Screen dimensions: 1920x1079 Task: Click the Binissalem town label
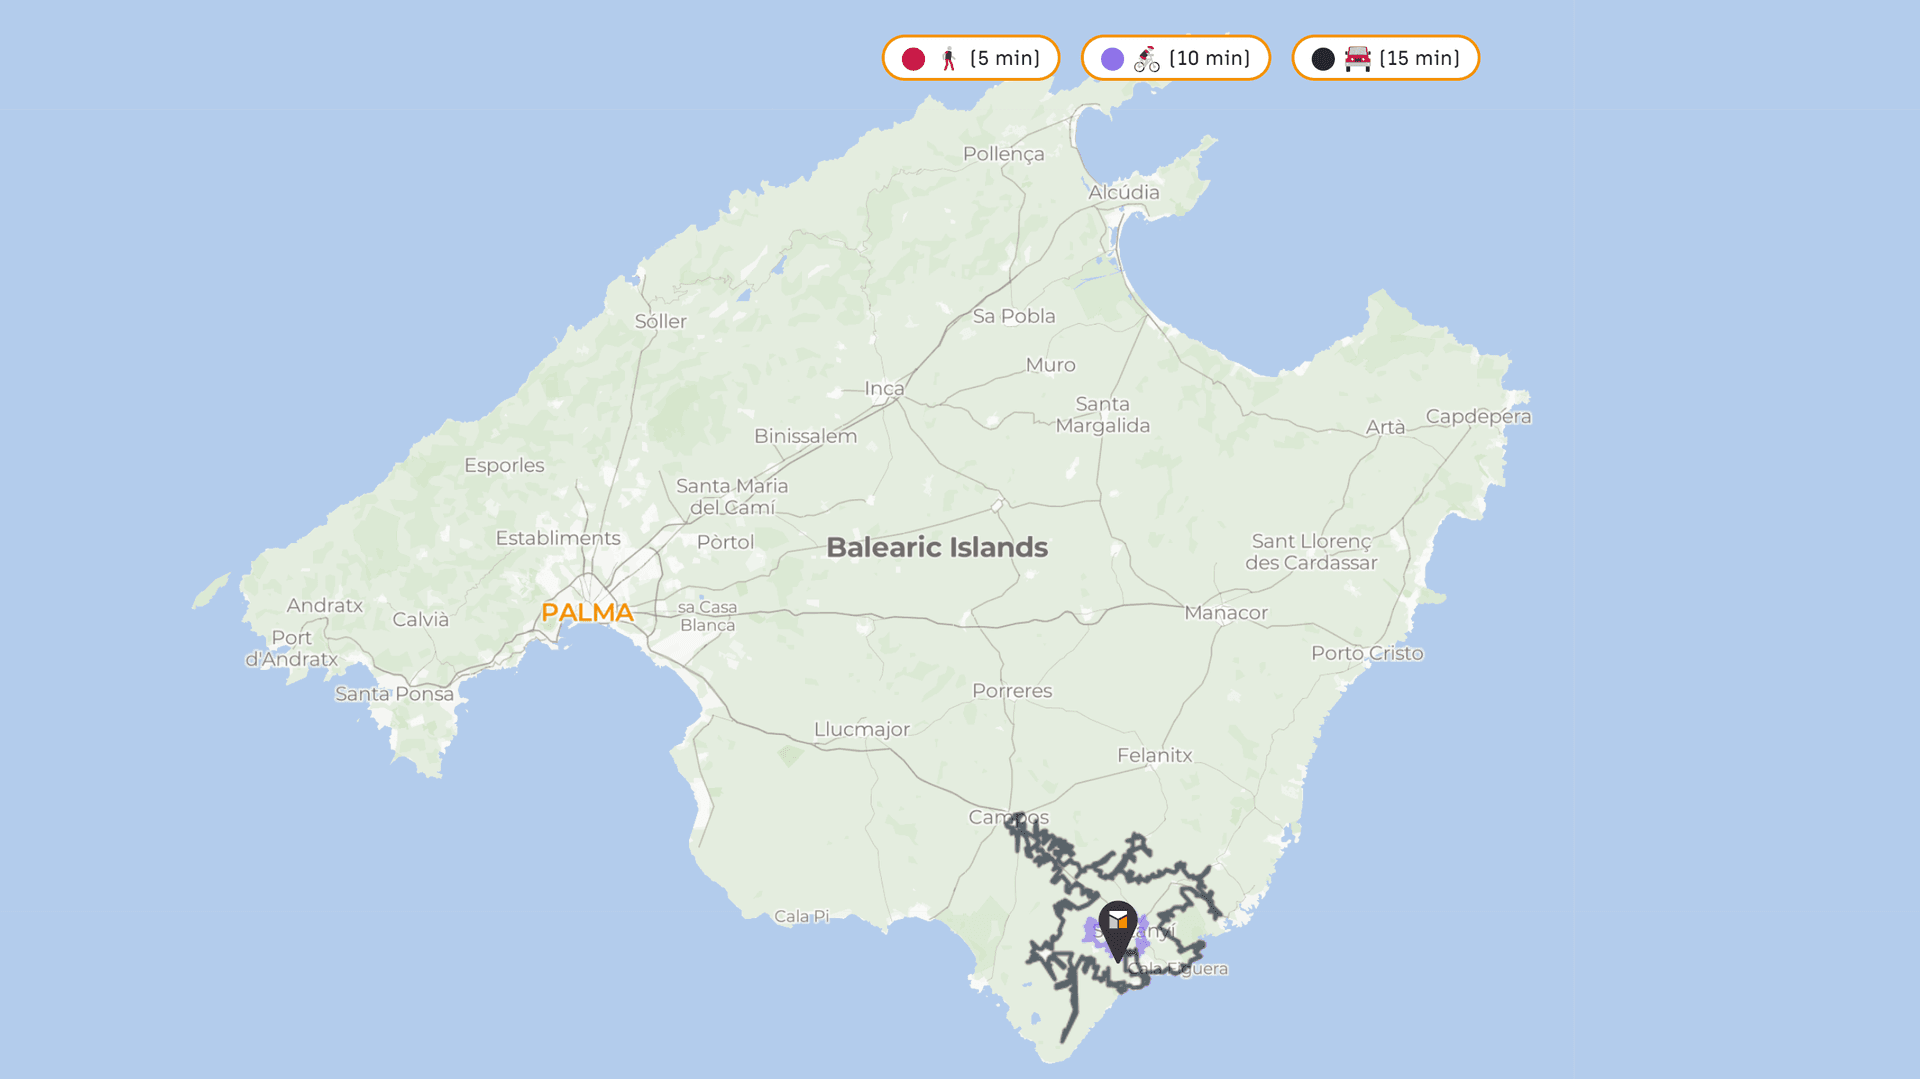pyautogui.click(x=805, y=436)
